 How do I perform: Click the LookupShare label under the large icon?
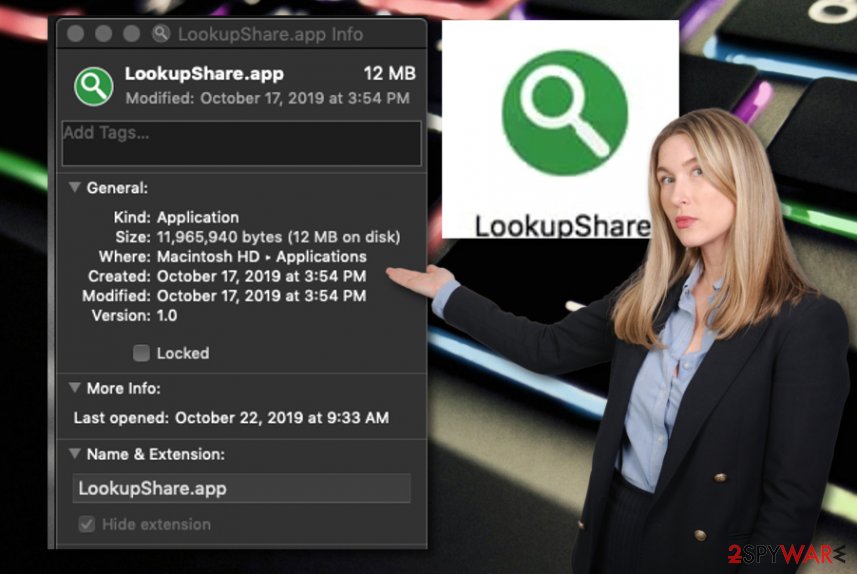[x=562, y=226]
